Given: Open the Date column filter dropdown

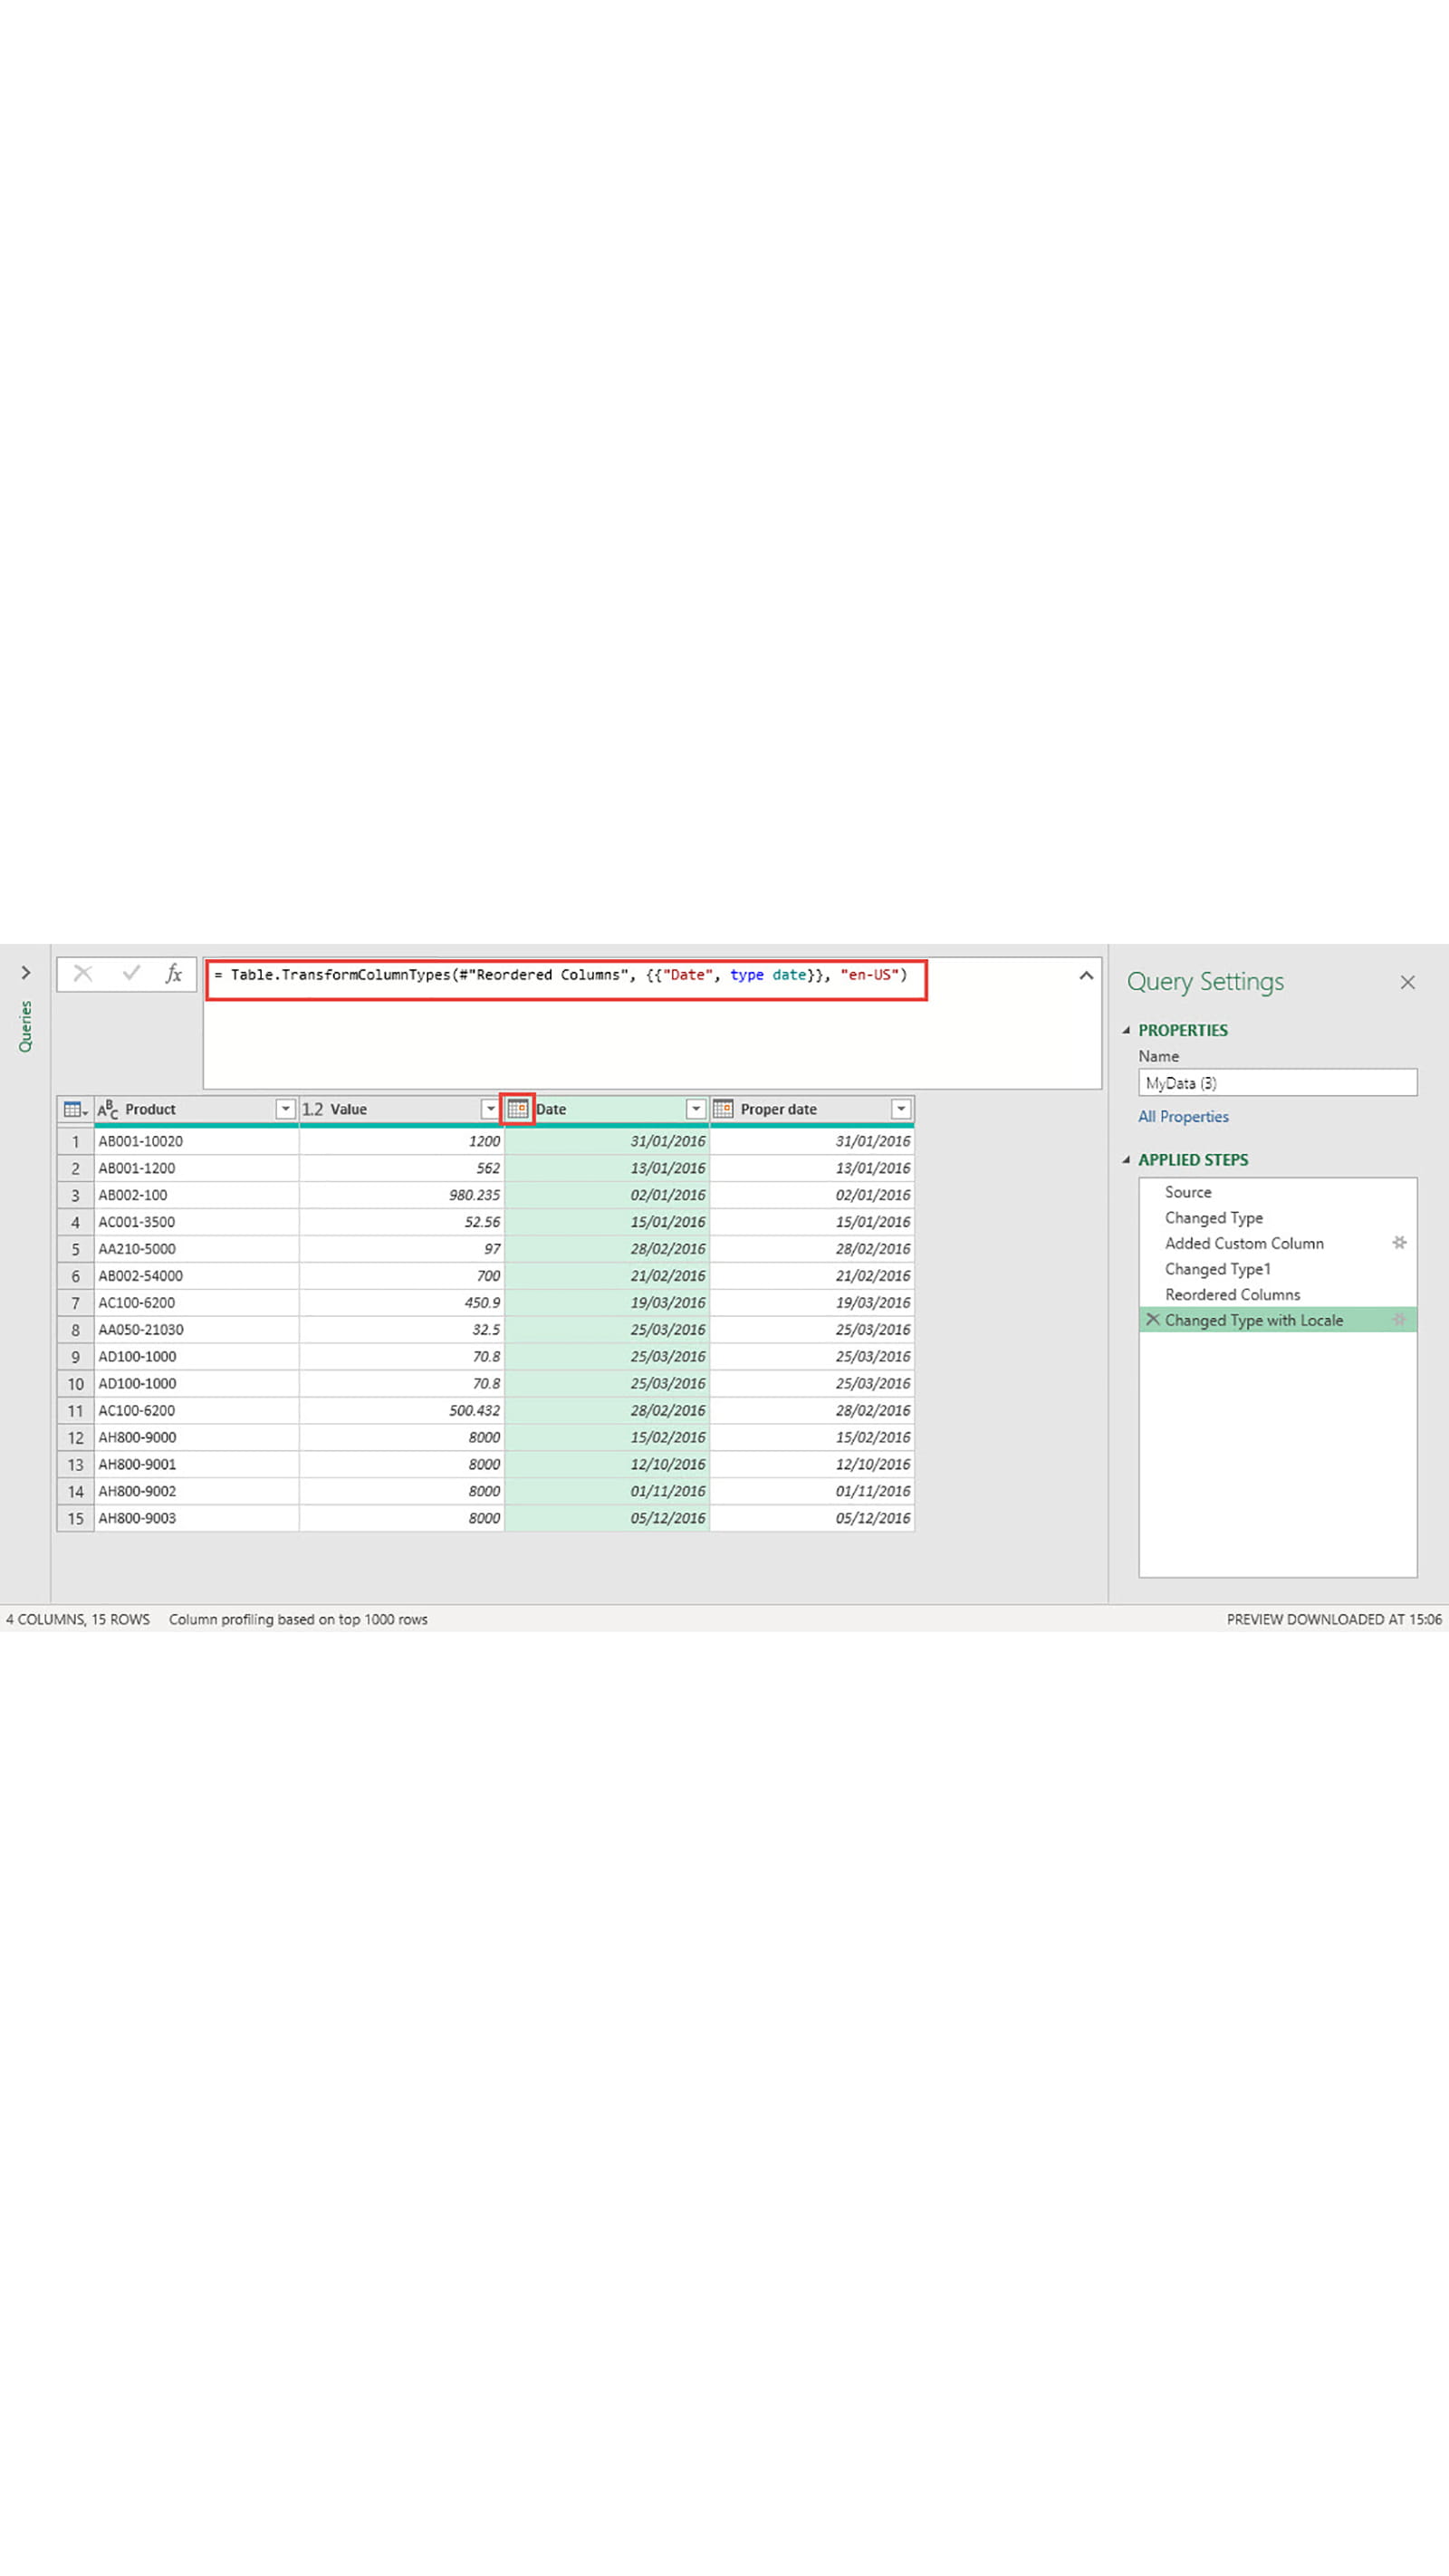Looking at the screenshot, I should click(x=695, y=1108).
